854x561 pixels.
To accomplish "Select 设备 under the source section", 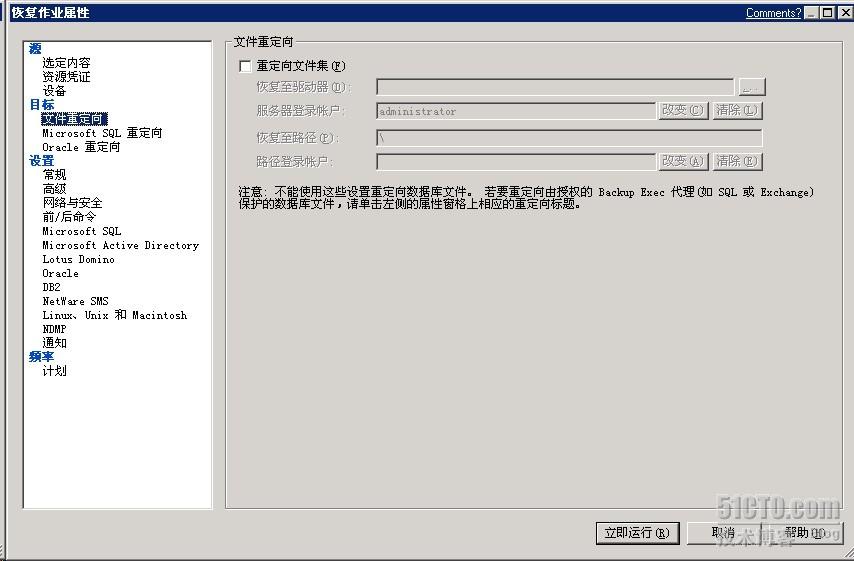I will tap(54, 91).
